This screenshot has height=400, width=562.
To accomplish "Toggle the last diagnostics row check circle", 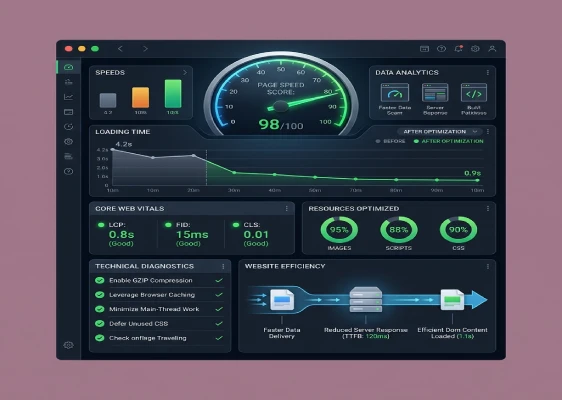I will (x=100, y=338).
